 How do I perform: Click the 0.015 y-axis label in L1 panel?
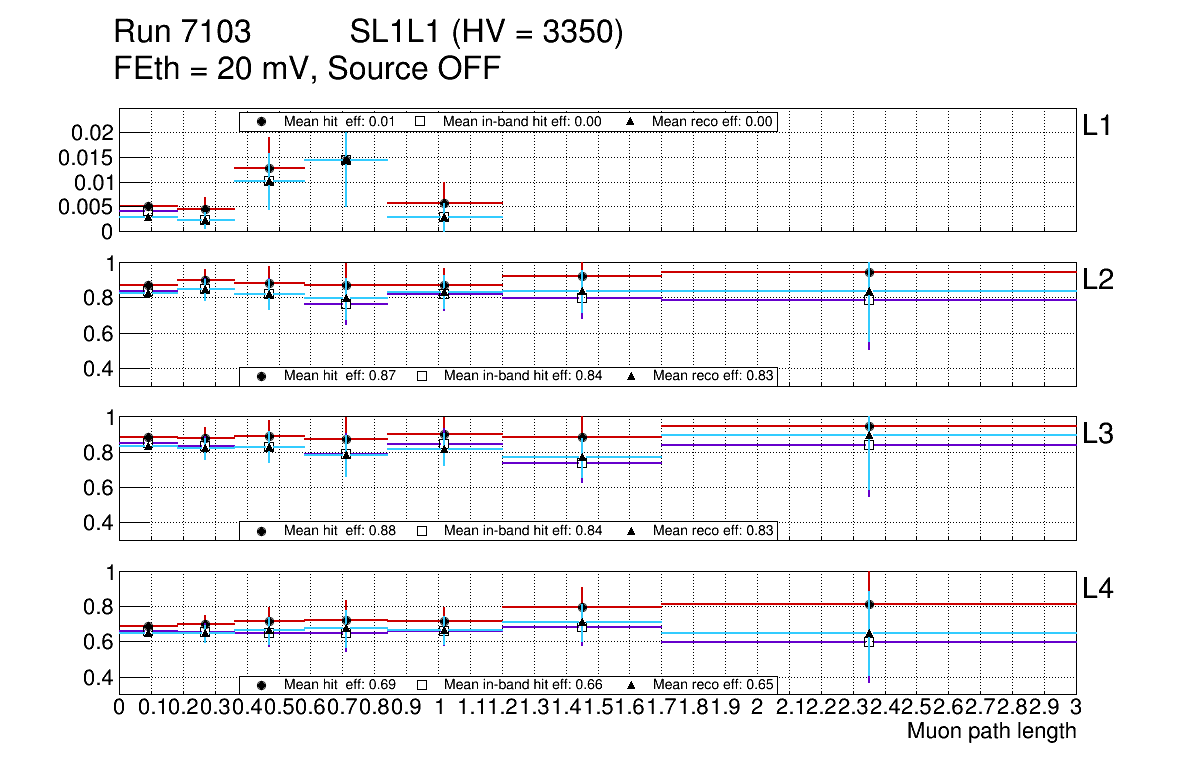coord(88,157)
